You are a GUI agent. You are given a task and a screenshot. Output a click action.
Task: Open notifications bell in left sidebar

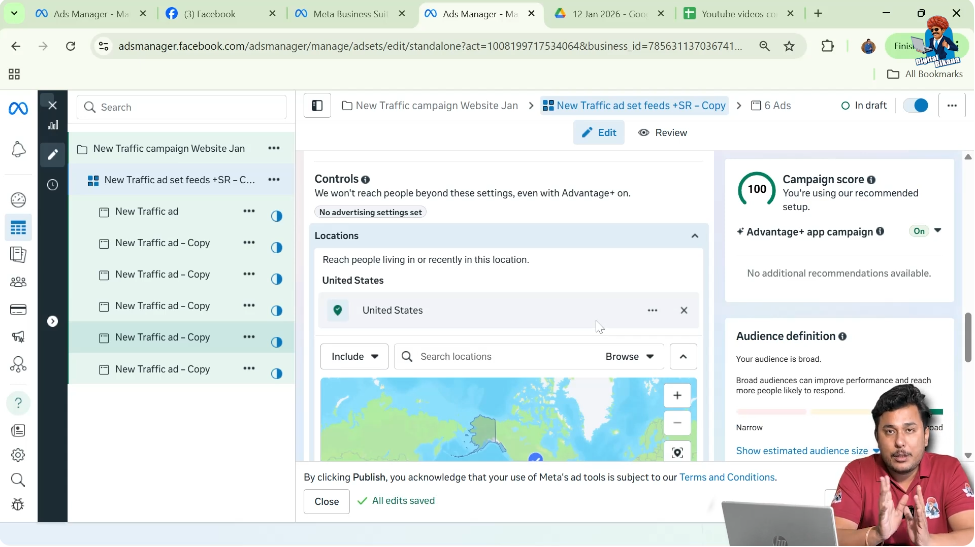point(18,150)
